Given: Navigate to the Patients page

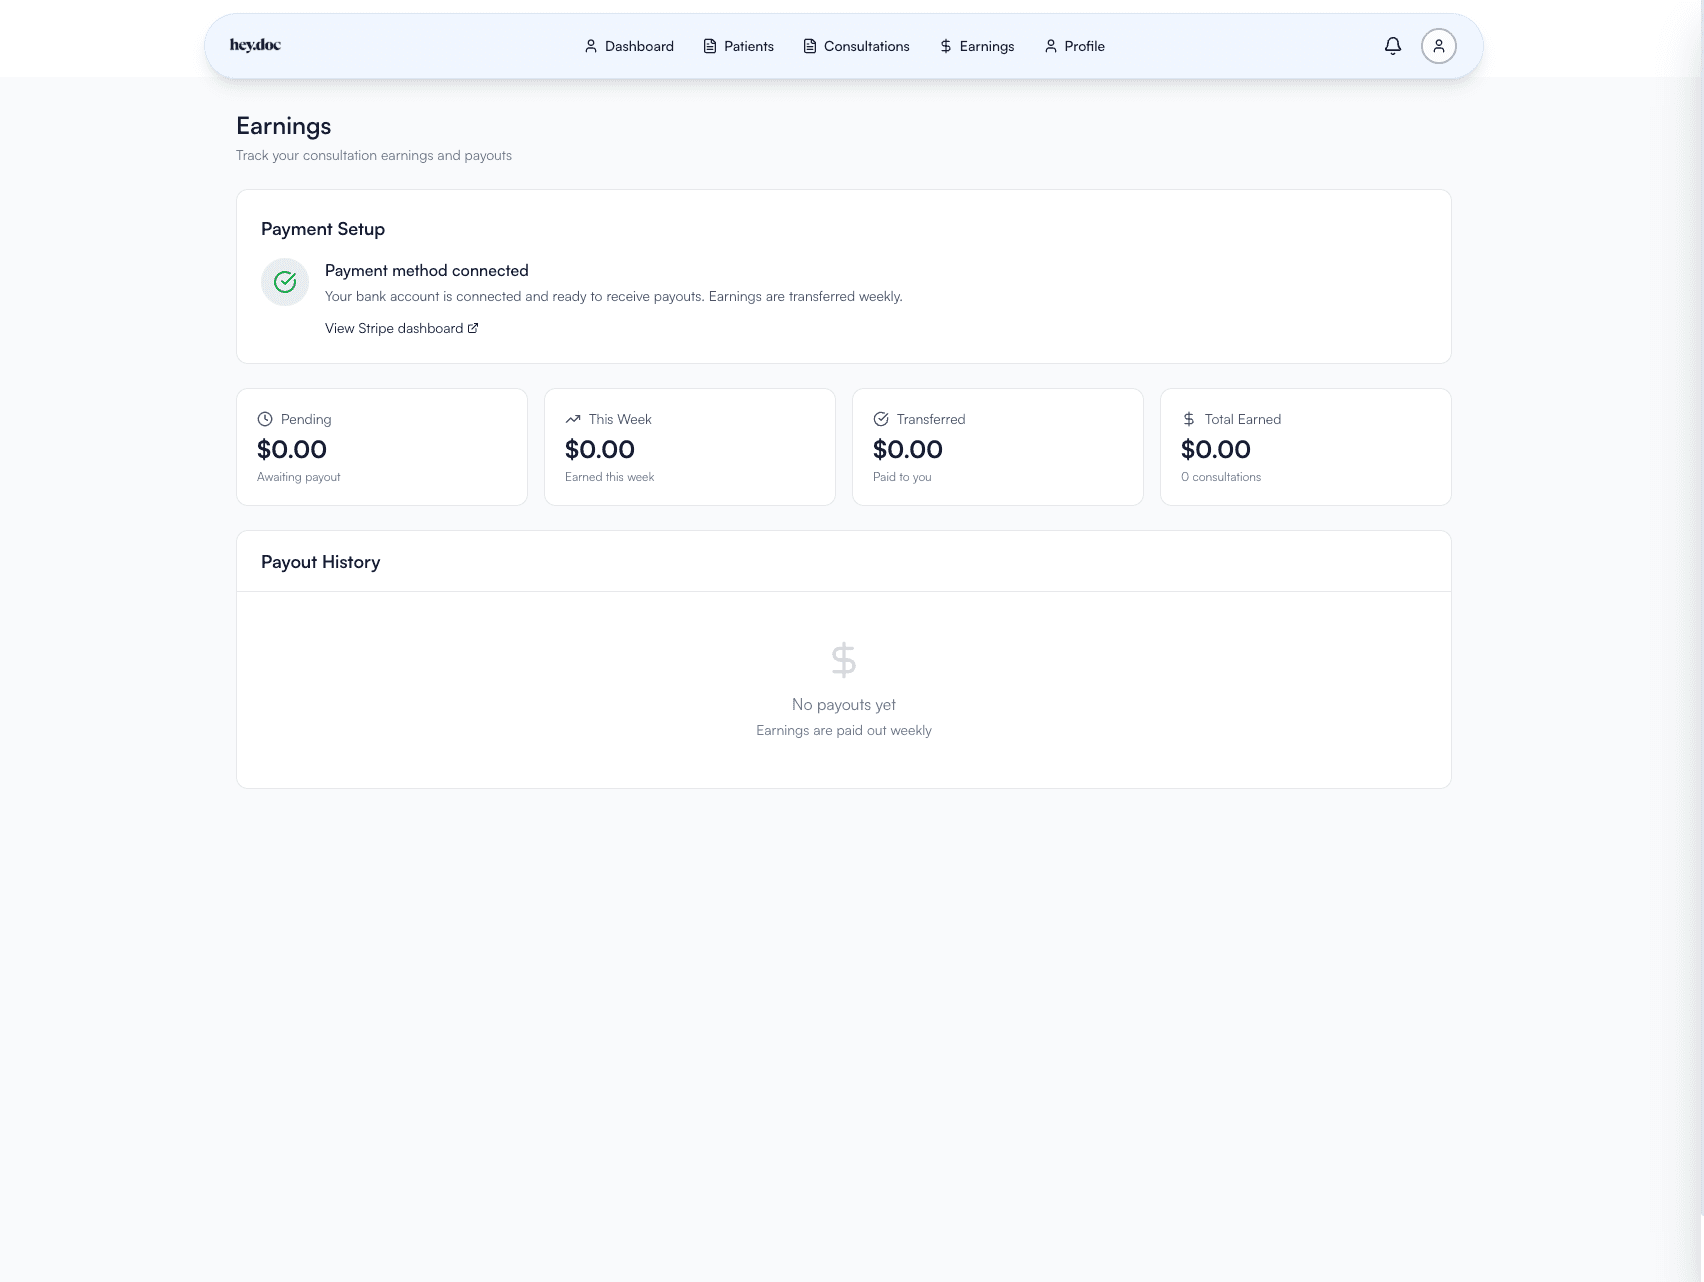Looking at the screenshot, I should pyautogui.click(x=747, y=46).
